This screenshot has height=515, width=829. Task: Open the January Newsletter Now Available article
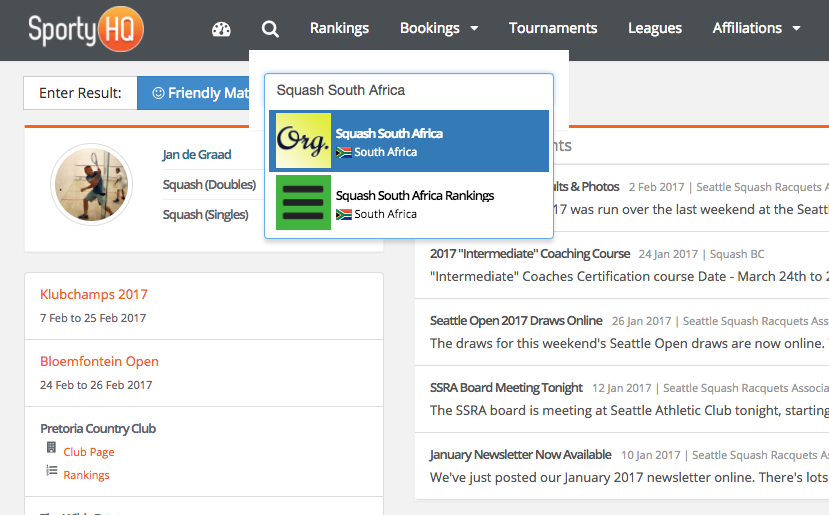click(x=520, y=455)
